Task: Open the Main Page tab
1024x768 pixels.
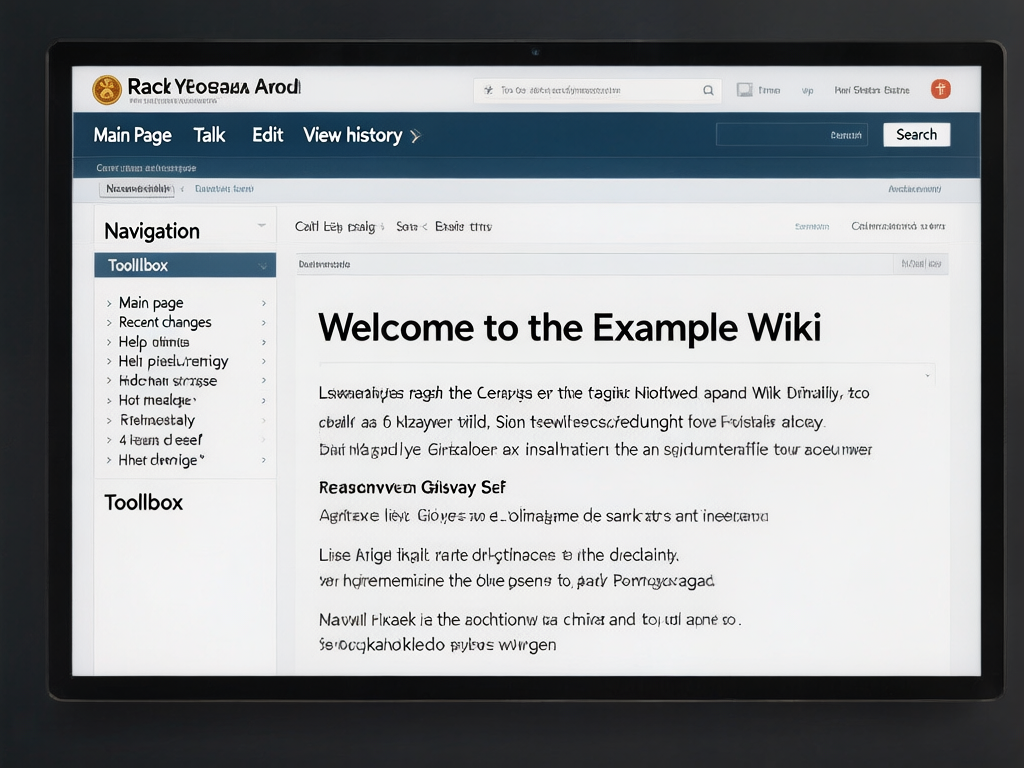Action: 133,135
